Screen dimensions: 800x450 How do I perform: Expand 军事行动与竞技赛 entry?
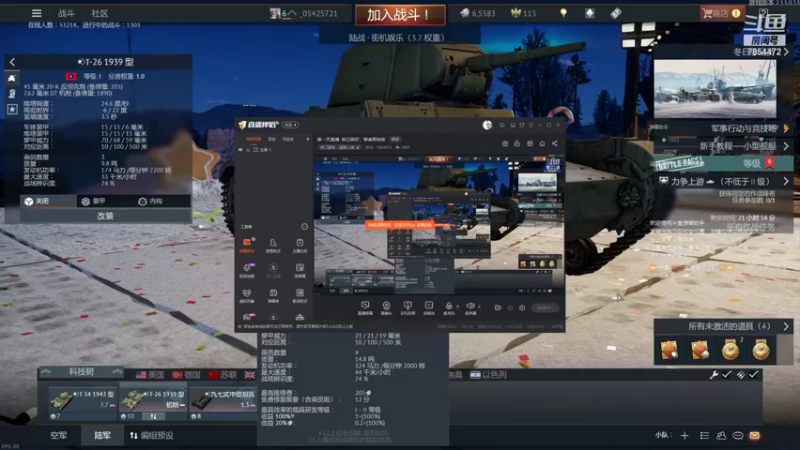[x=721, y=129]
